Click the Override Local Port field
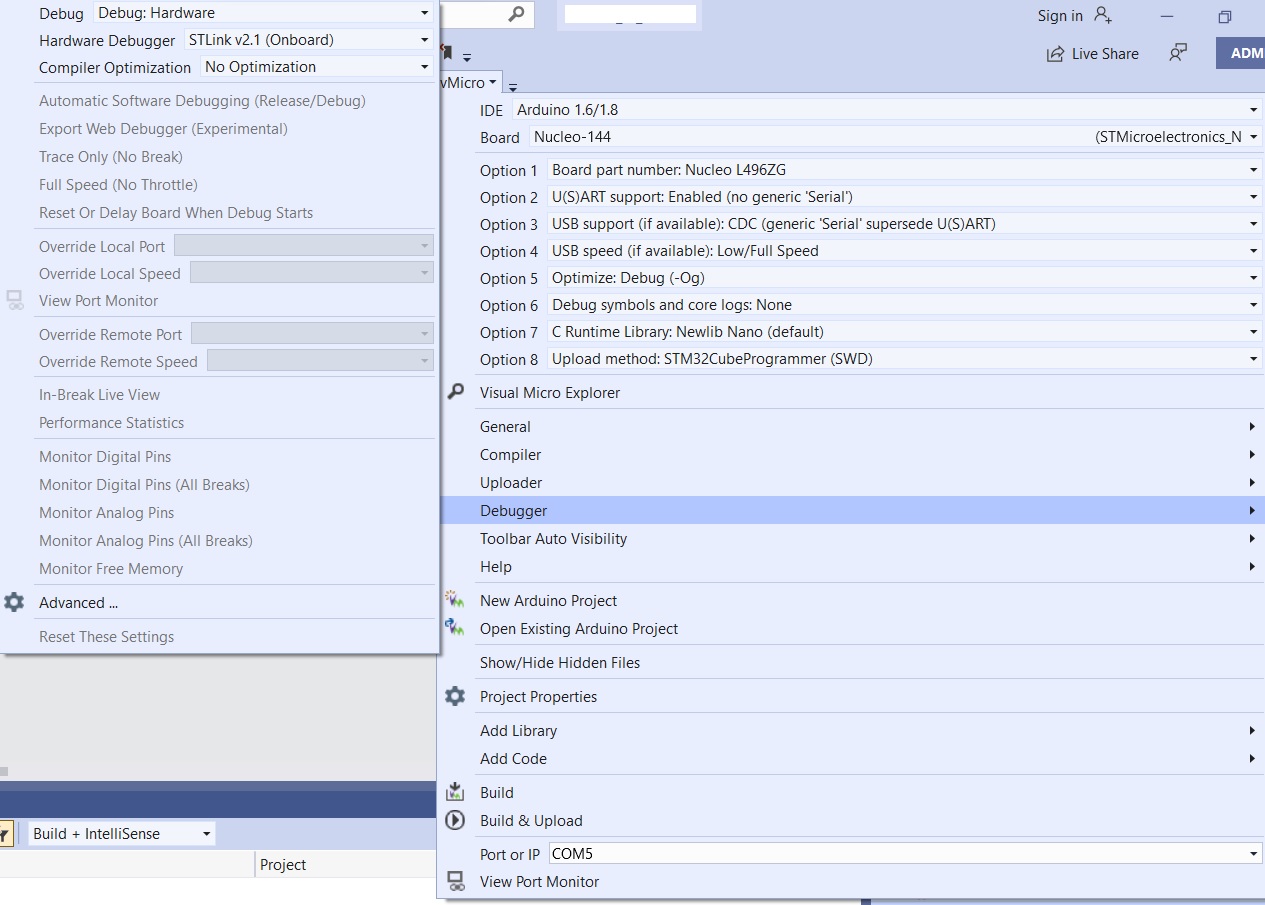The width and height of the screenshot is (1265, 905). (304, 245)
